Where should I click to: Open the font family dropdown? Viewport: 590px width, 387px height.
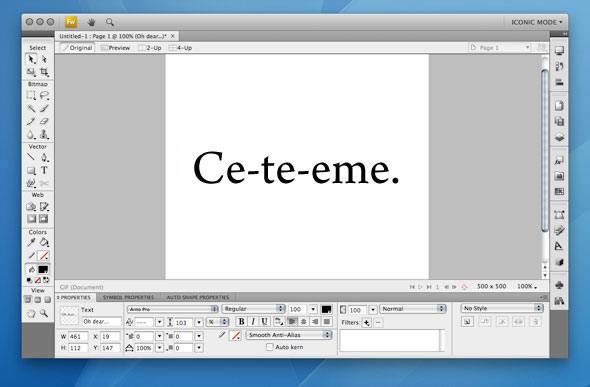(x=173, y=309)
